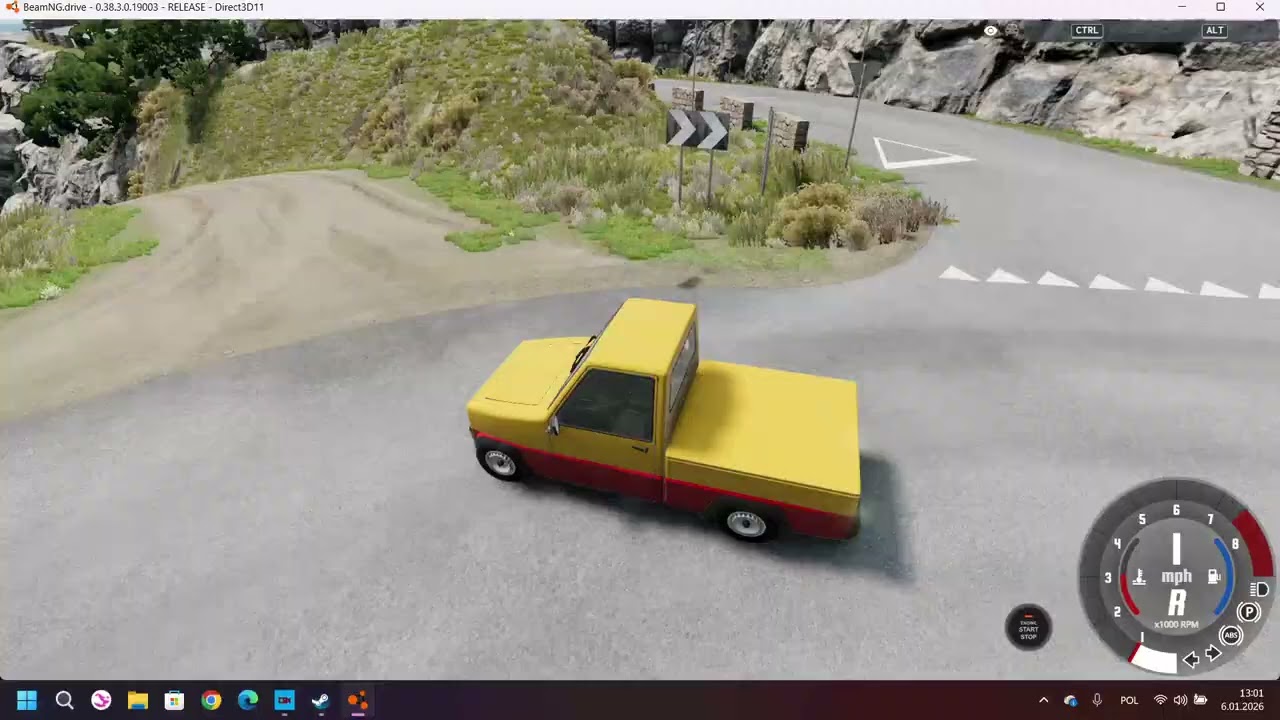Open Microsoft Store from the taskbar

(x=174, y=700)
